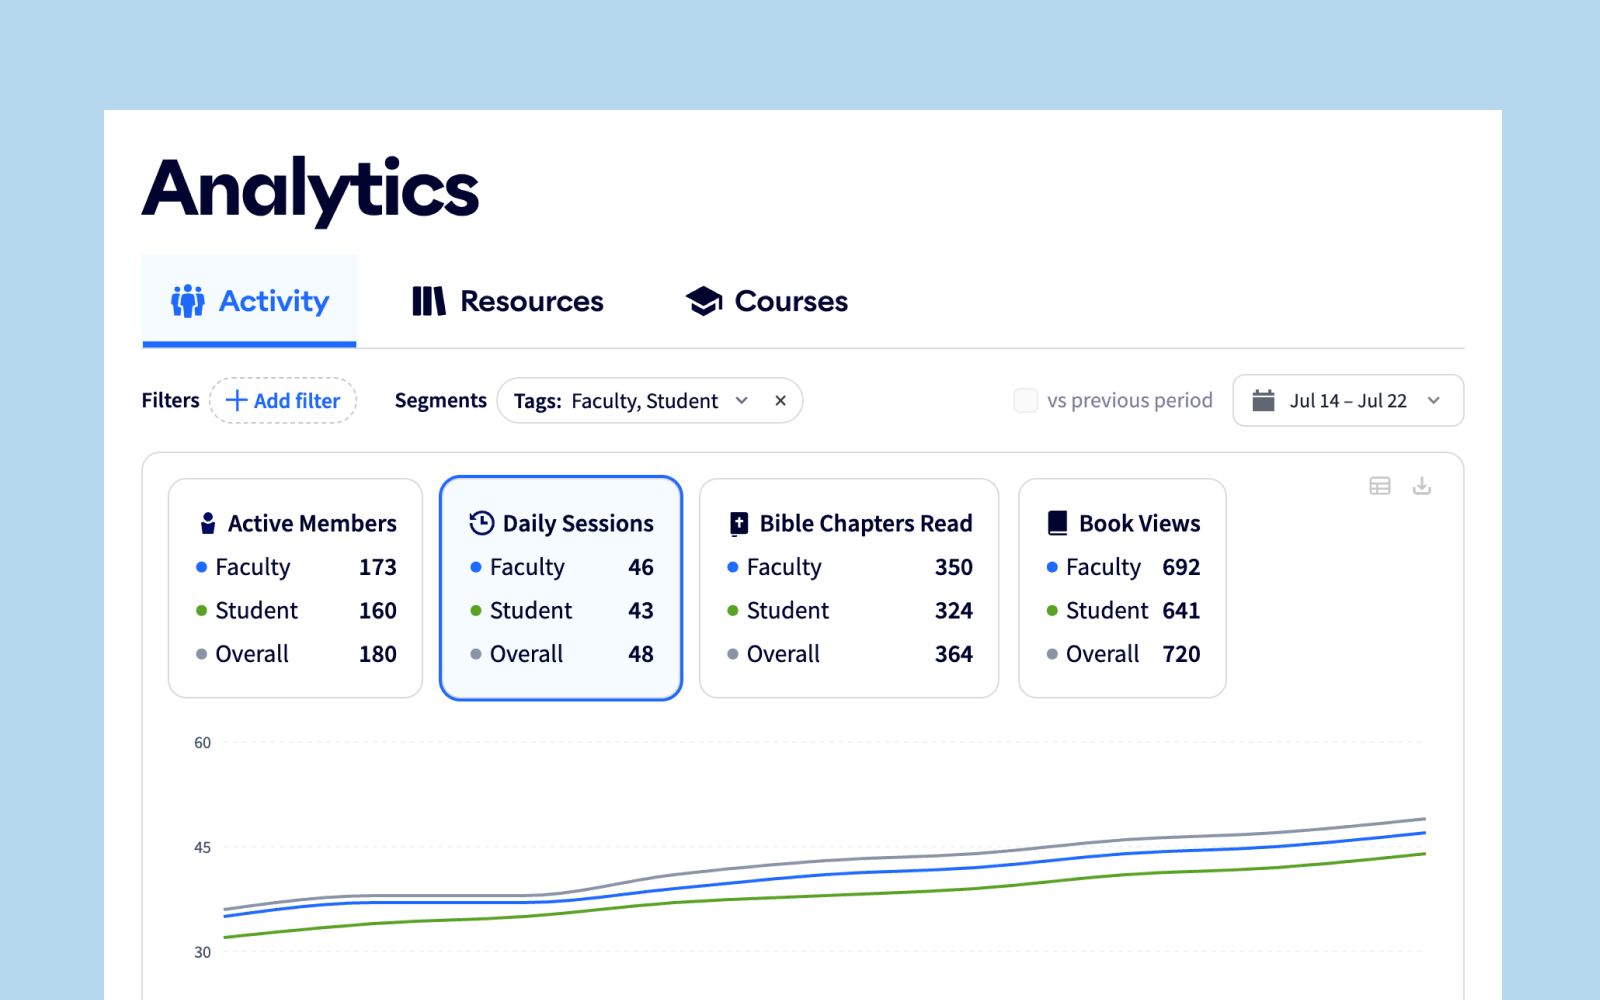The width and height of the screenshot is (1600, 1000).
Task: Click Student value 160 in Active Members
Action: click(x=378, y=611)
